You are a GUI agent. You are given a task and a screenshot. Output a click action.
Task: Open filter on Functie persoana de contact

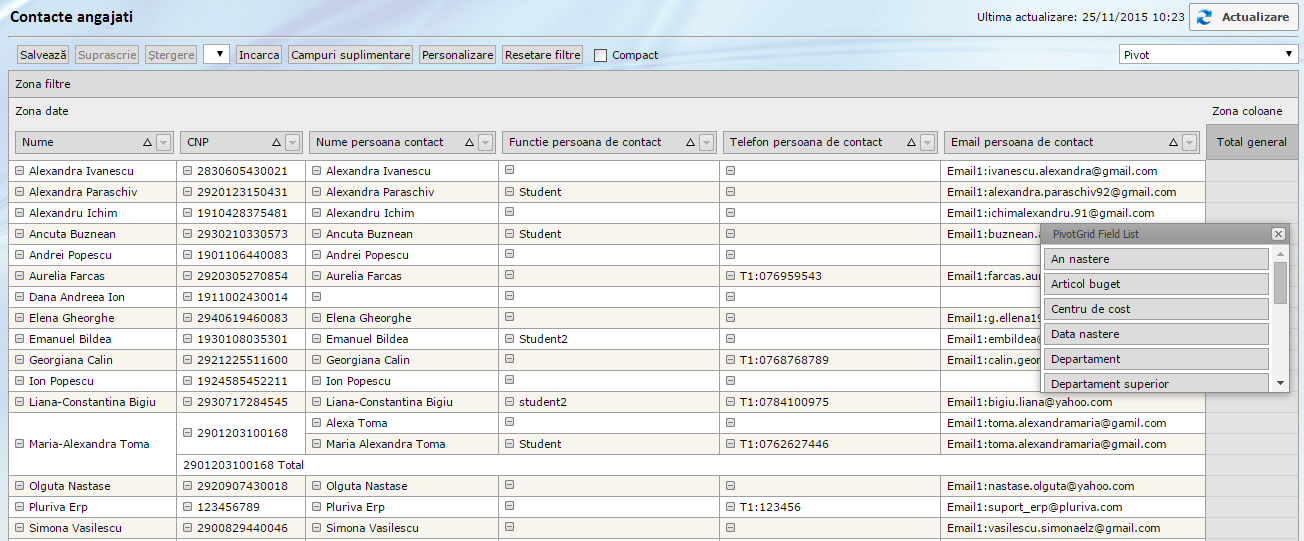pyautogui.click(x=706, y=143)
